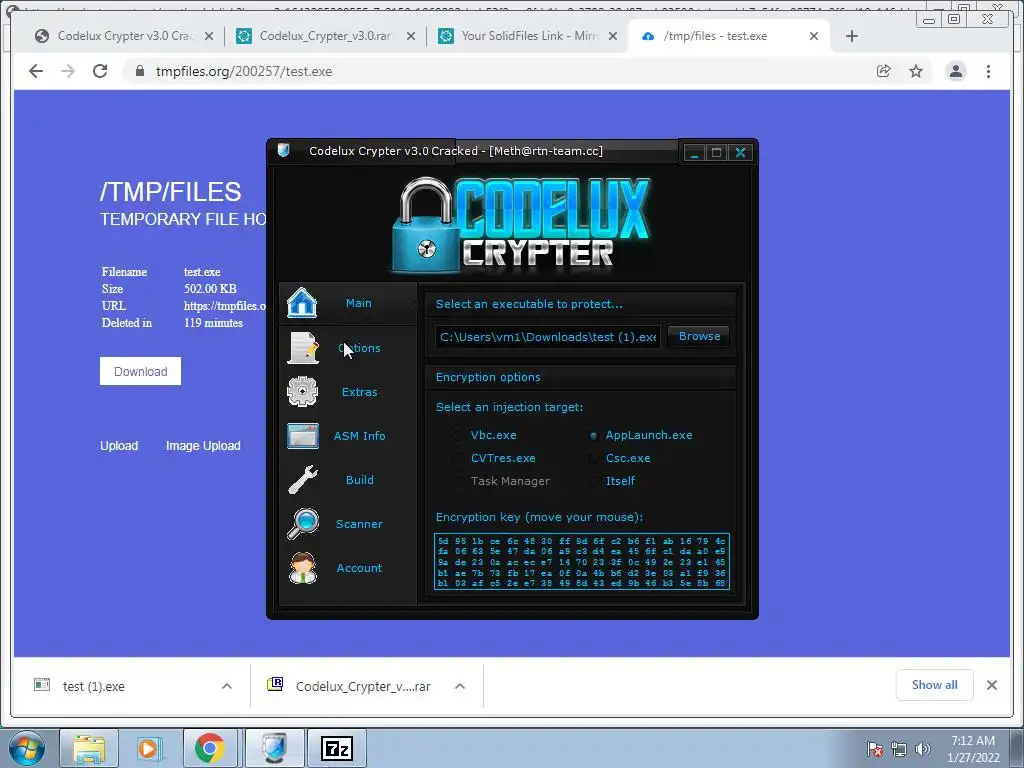This screenshot has width=1024, height=768.
Task: Click the Chrome forward arrow
Action: [x=68, y=71]
